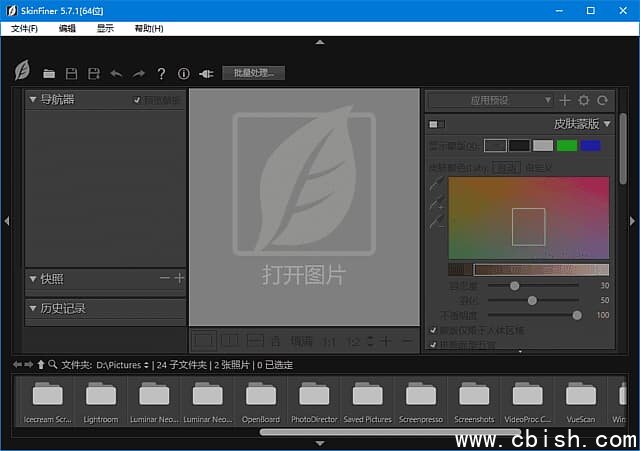Image resolution: width=640 pixels, height=451 pixels.
Task: Open the Lightroom folder thumbnail
Action: click(100, 402)
